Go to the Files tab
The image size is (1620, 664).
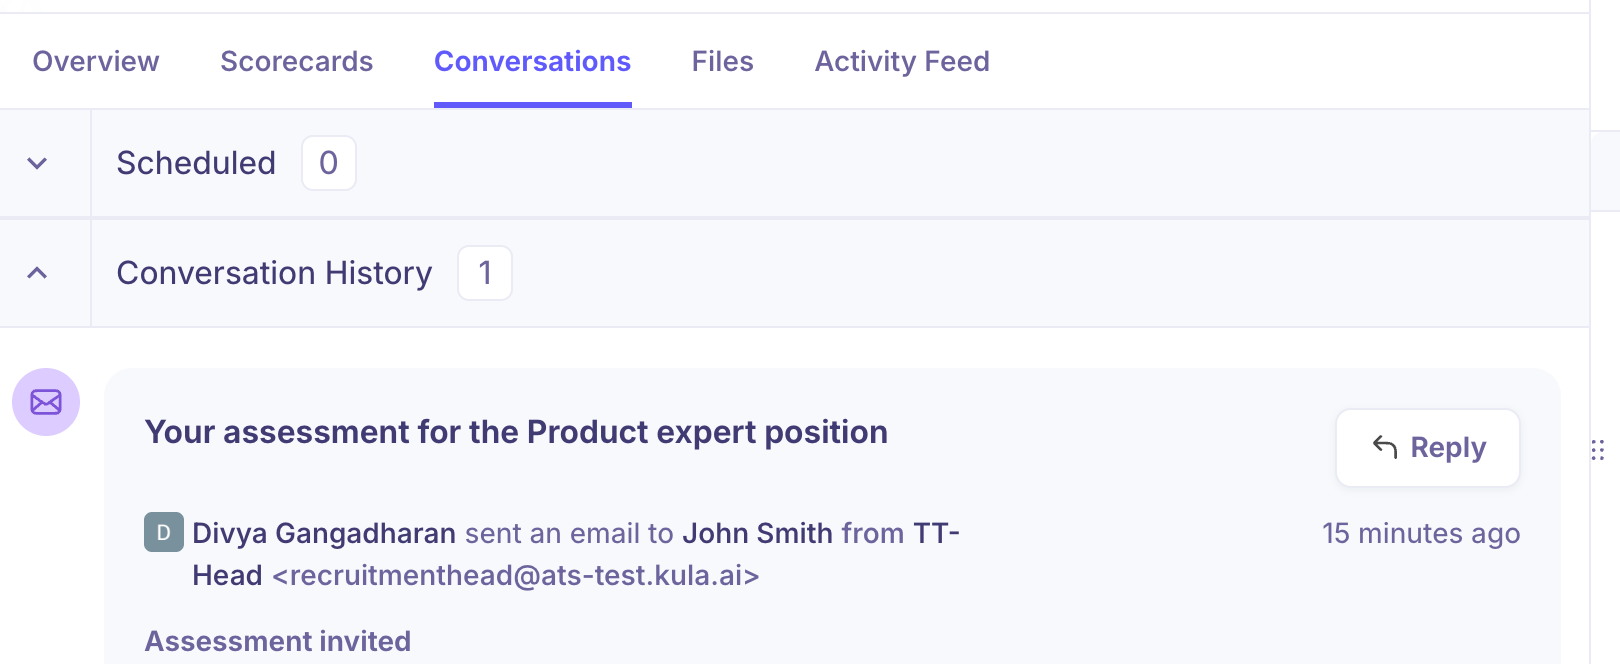click(722, 62)
